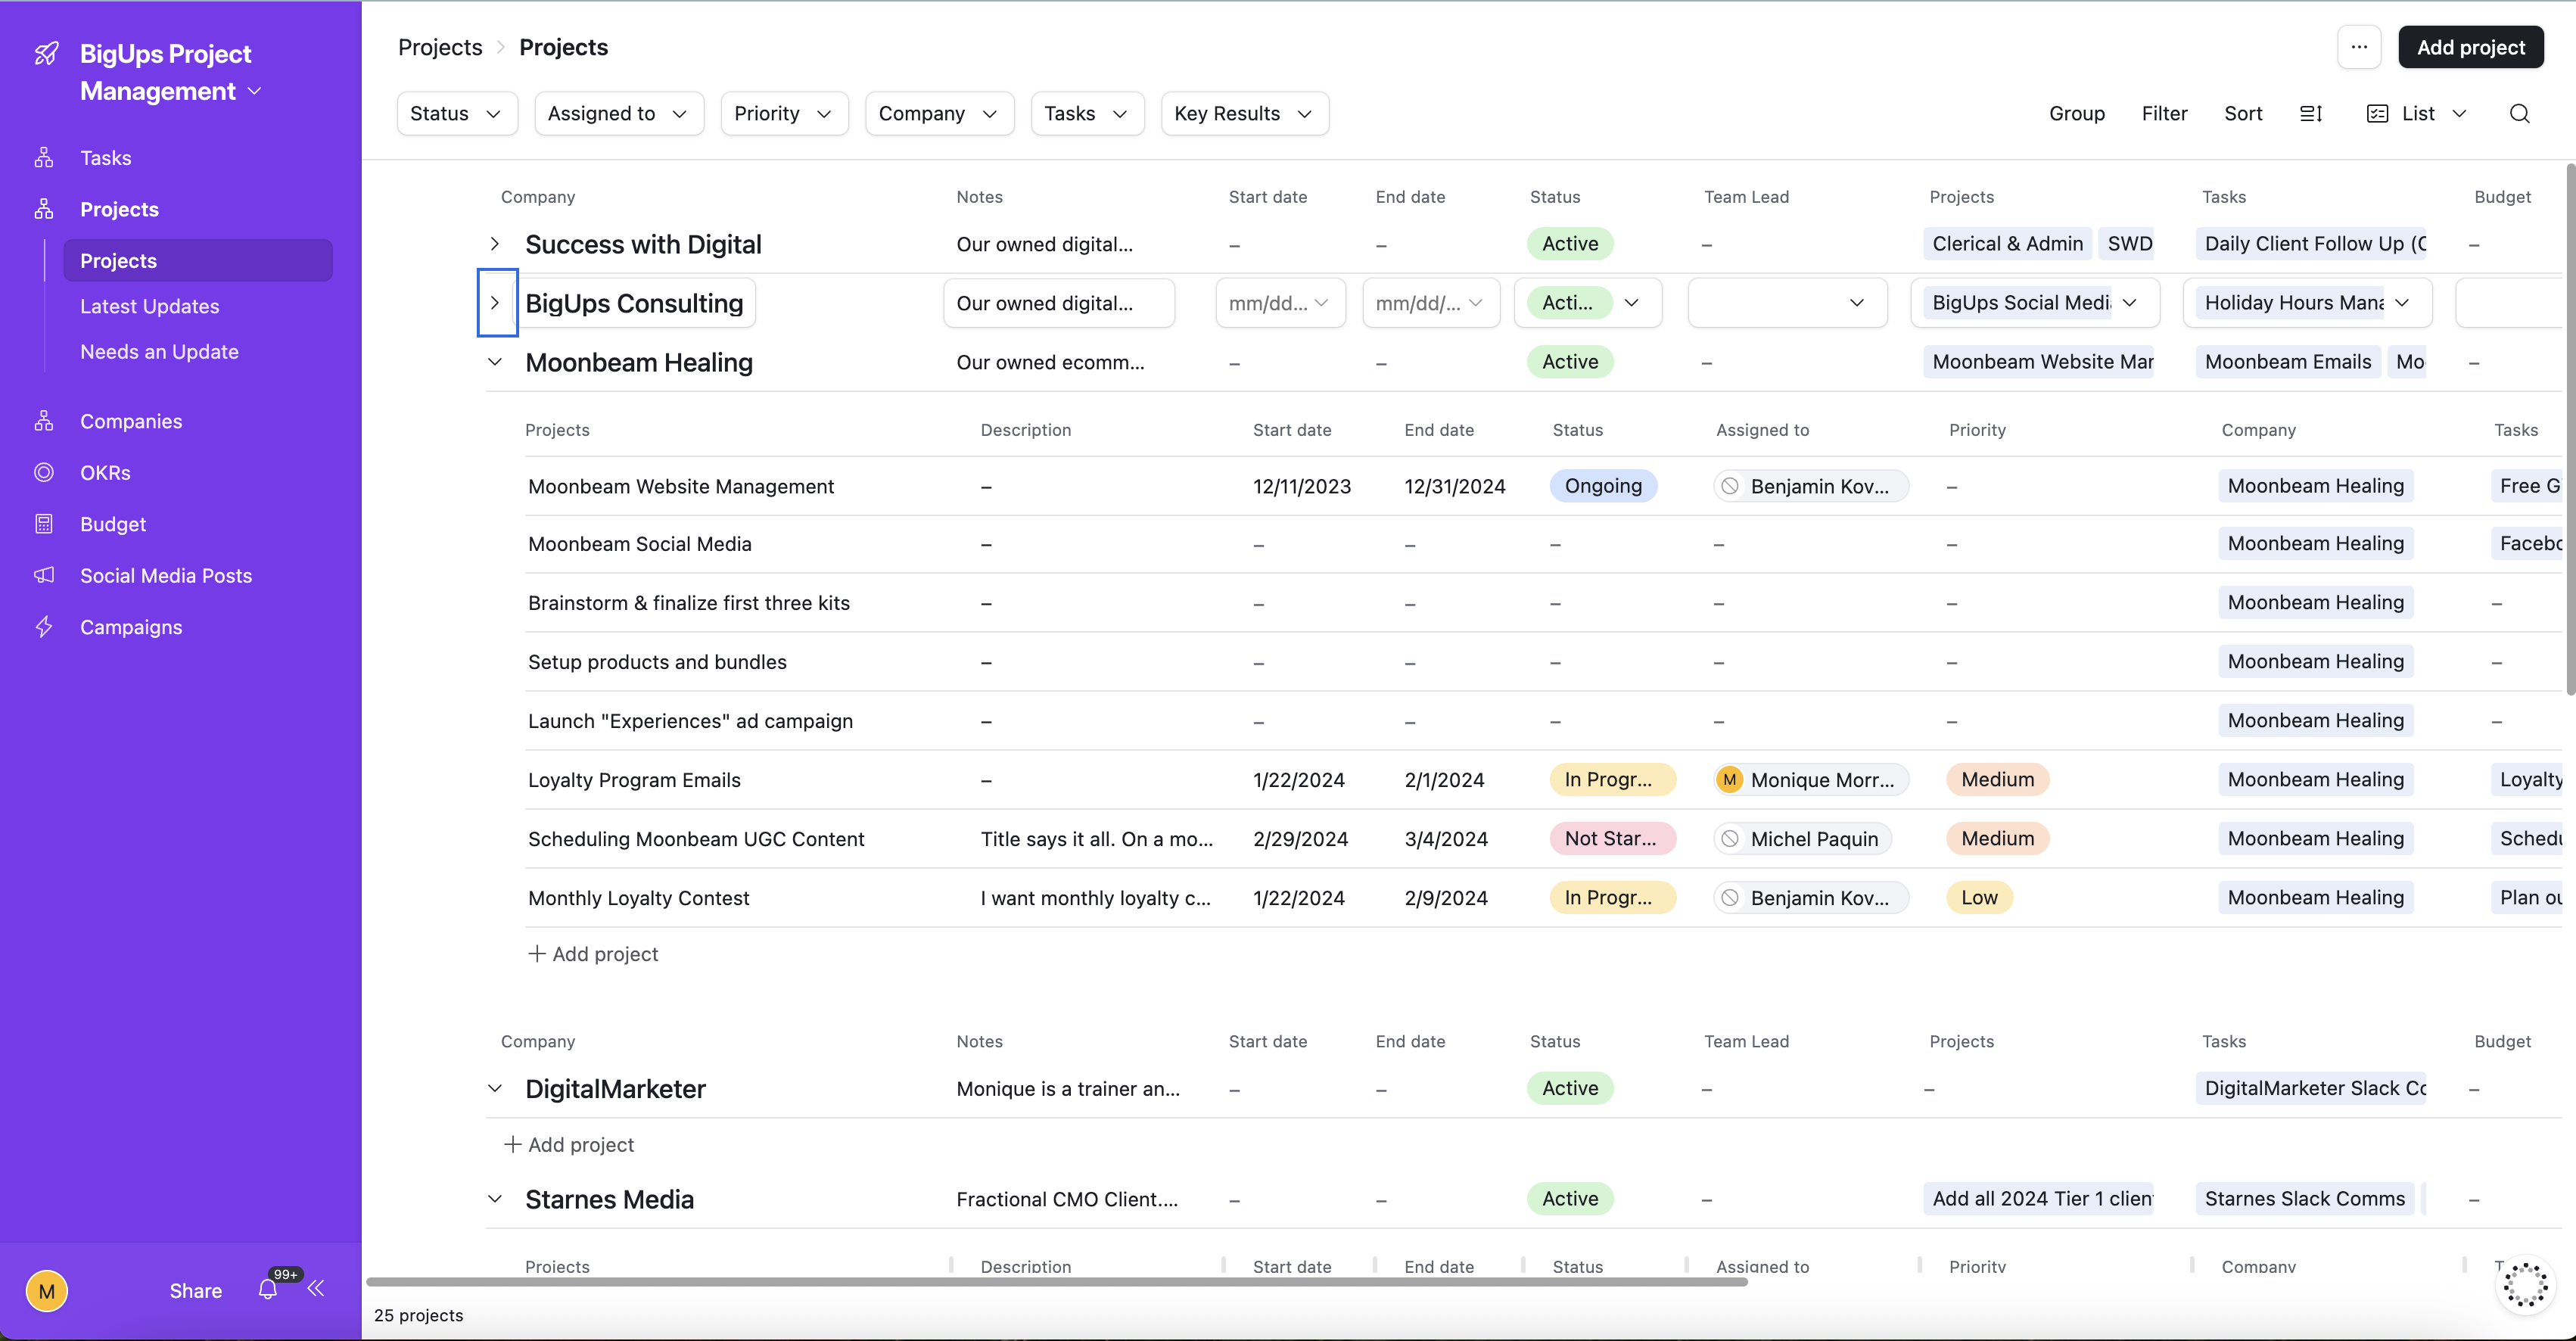Click Low priority badge for Monthly Loyalty Contest
2576x1341 pixels.
click(x=1979, y=898)
